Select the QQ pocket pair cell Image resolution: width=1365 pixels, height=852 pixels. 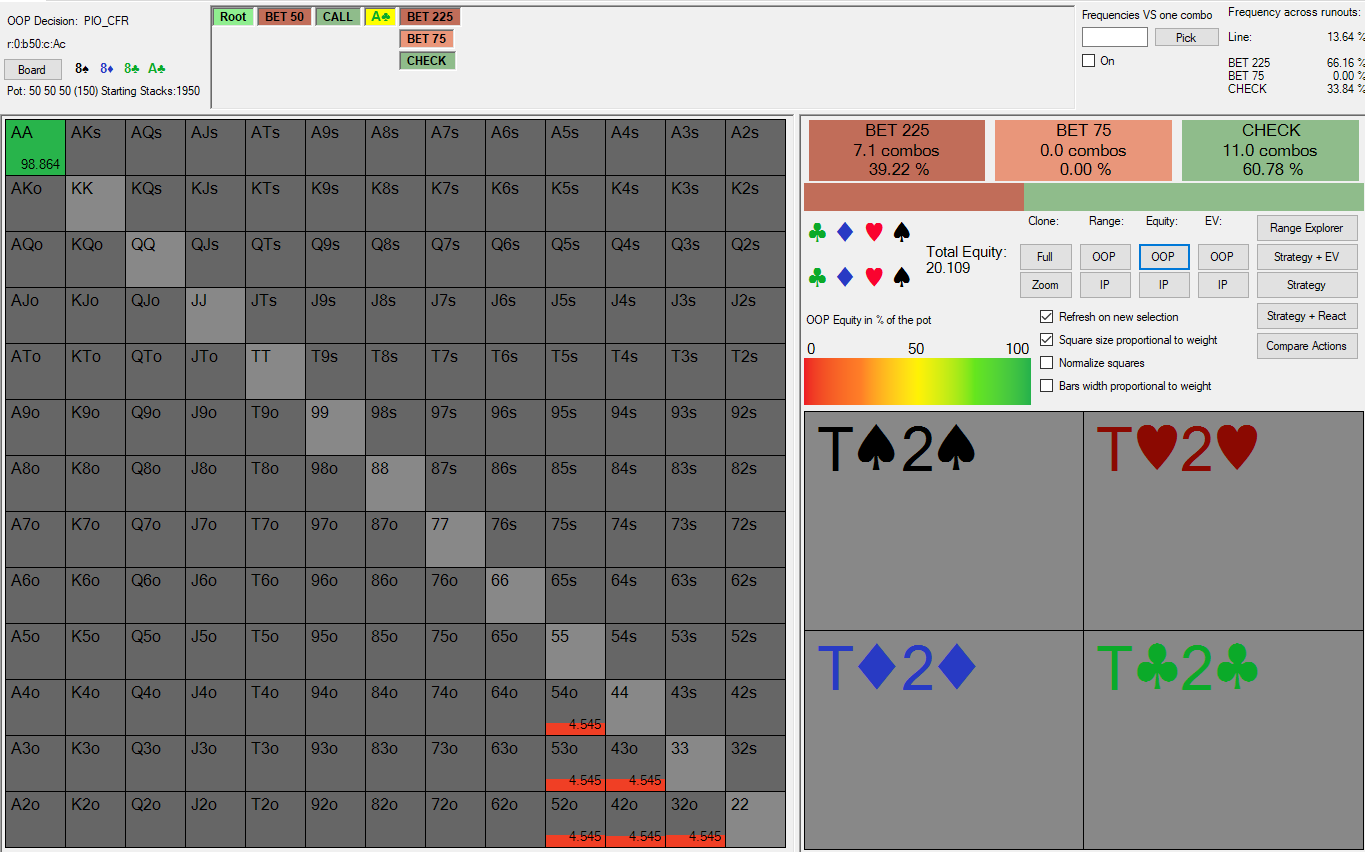pos(156,259)
